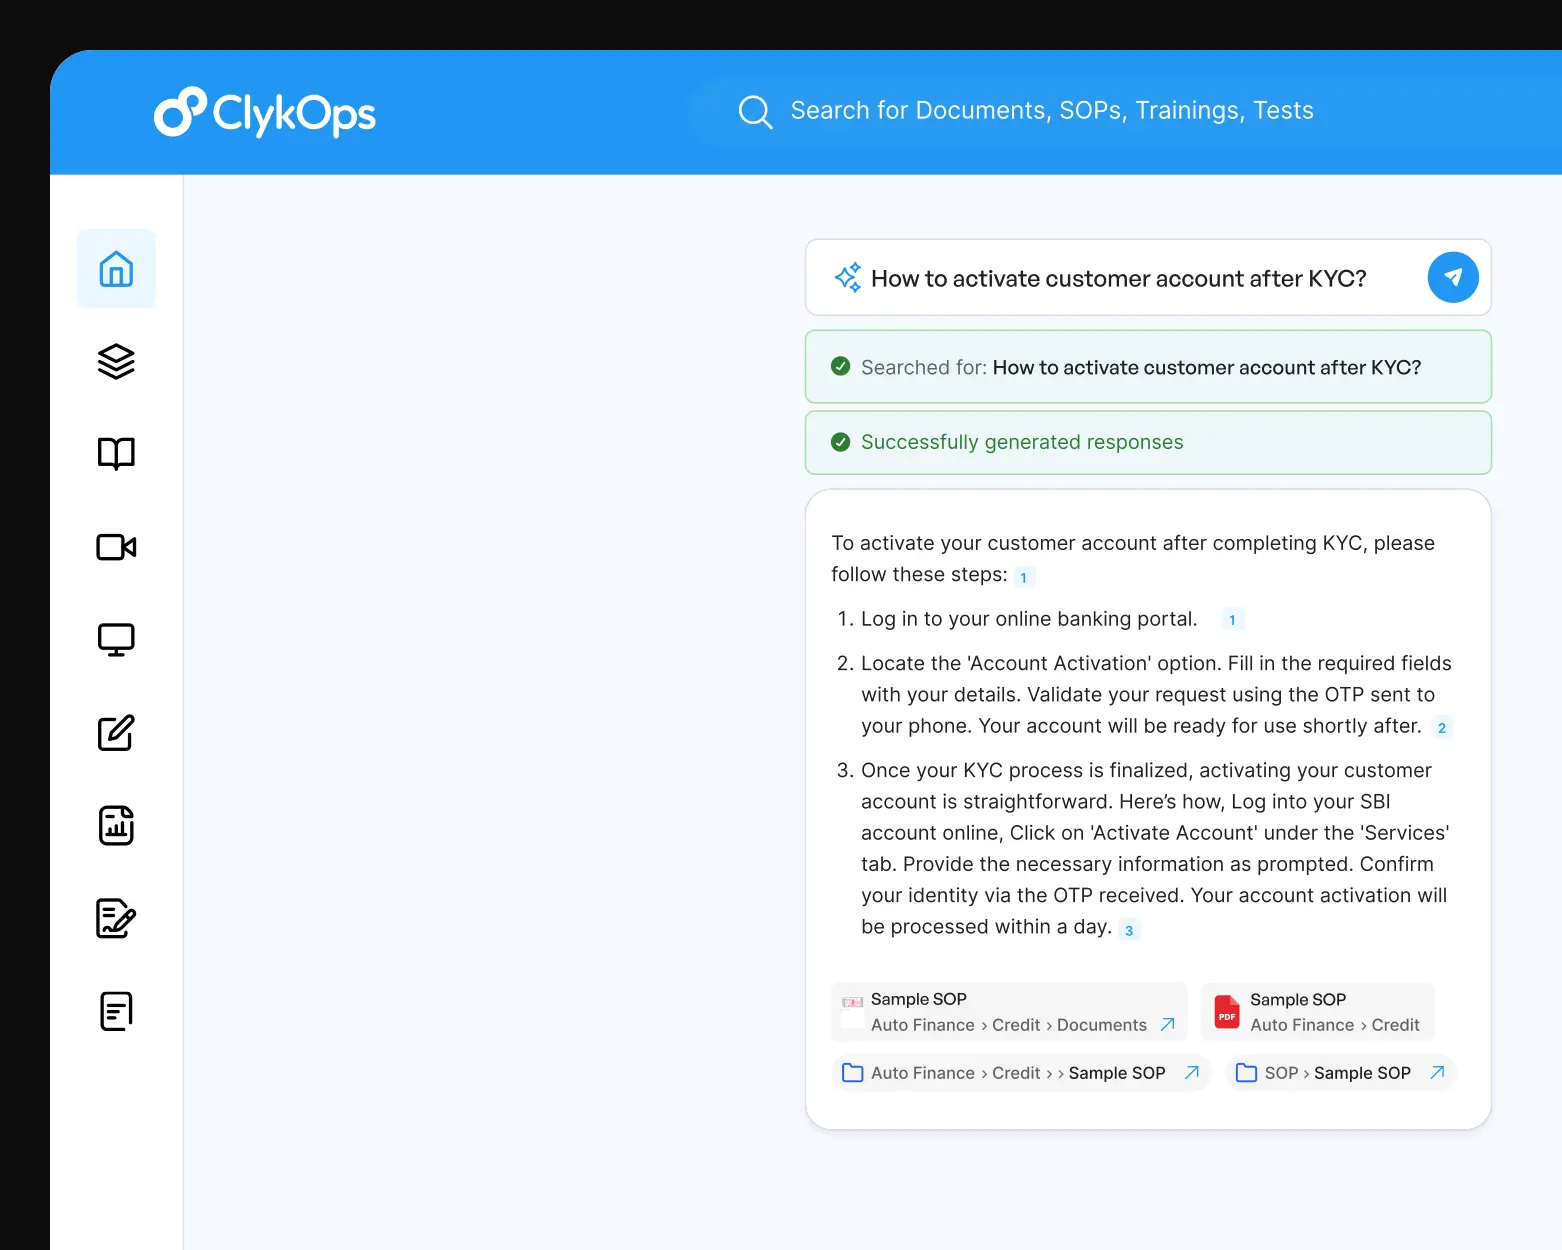The width and height of the screenshot is (1562, 1250).
Task: Open the stacked layers sidebar icon
Action: click(116, 361)
